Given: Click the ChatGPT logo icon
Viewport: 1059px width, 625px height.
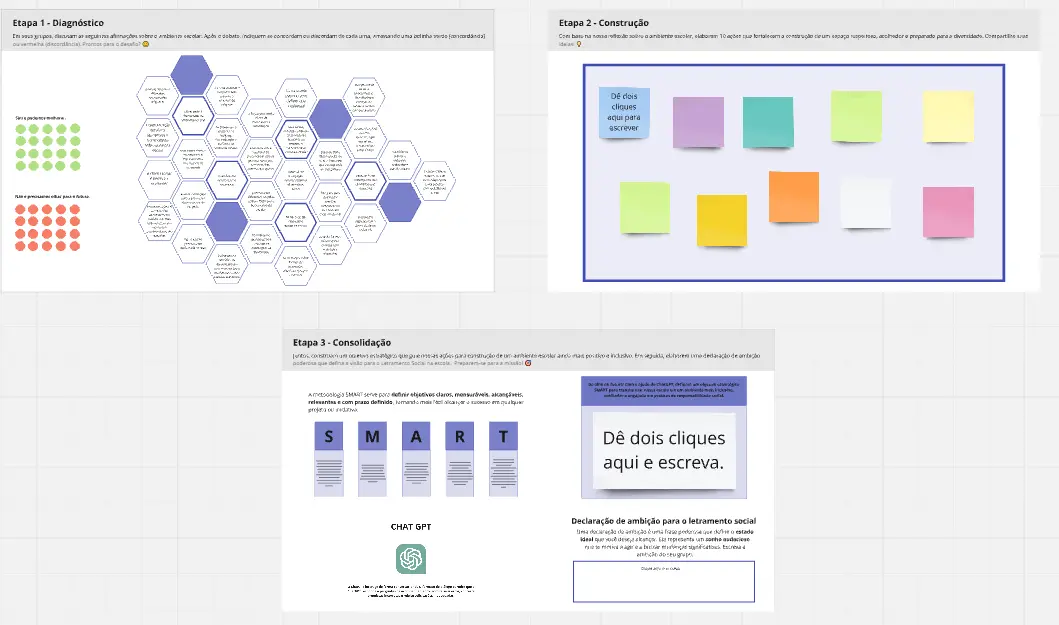Looking at the screenshot, I should point(412,559).
